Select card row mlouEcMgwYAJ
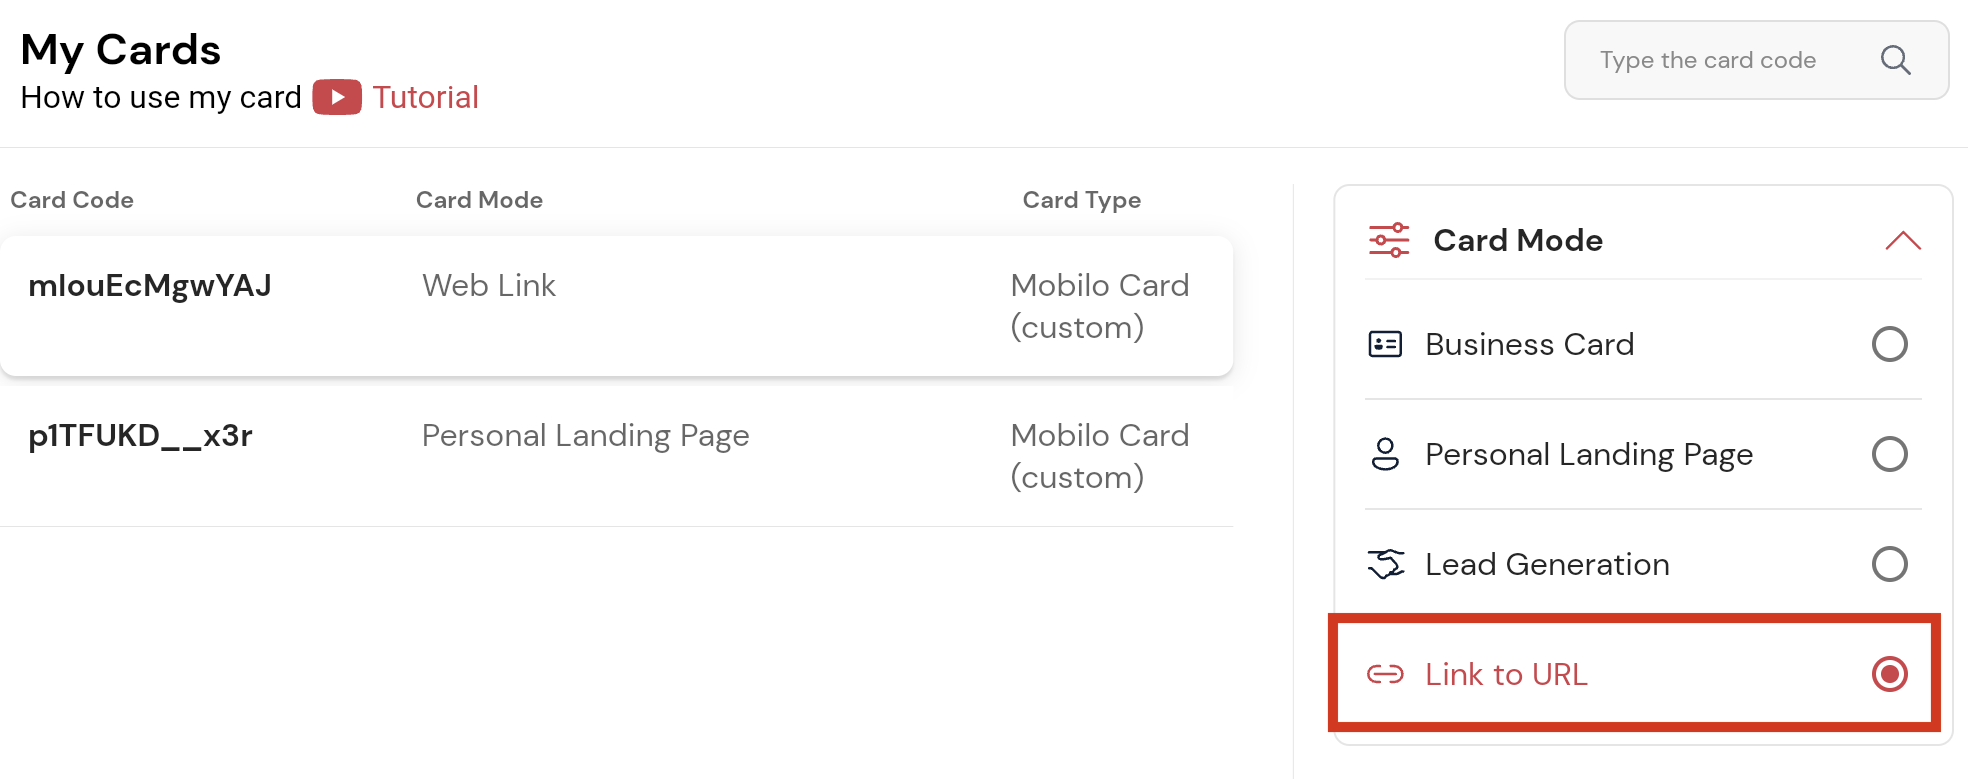Screen dimensions: 1968x779 (x=150, y=286)
